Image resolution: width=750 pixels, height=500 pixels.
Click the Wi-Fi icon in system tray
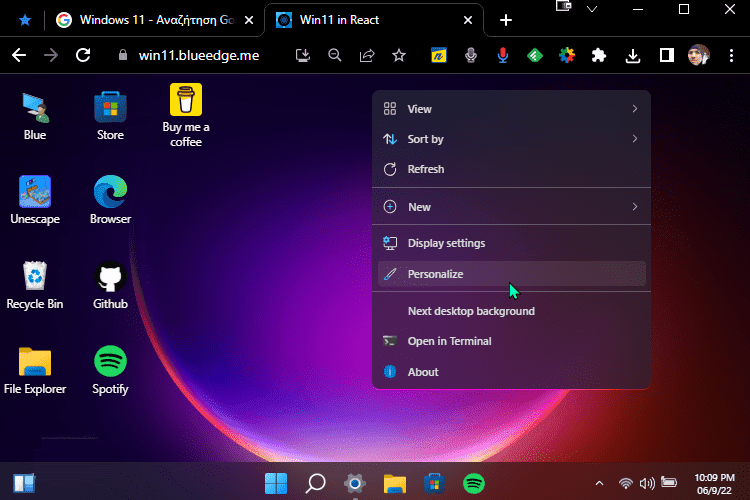625,483
